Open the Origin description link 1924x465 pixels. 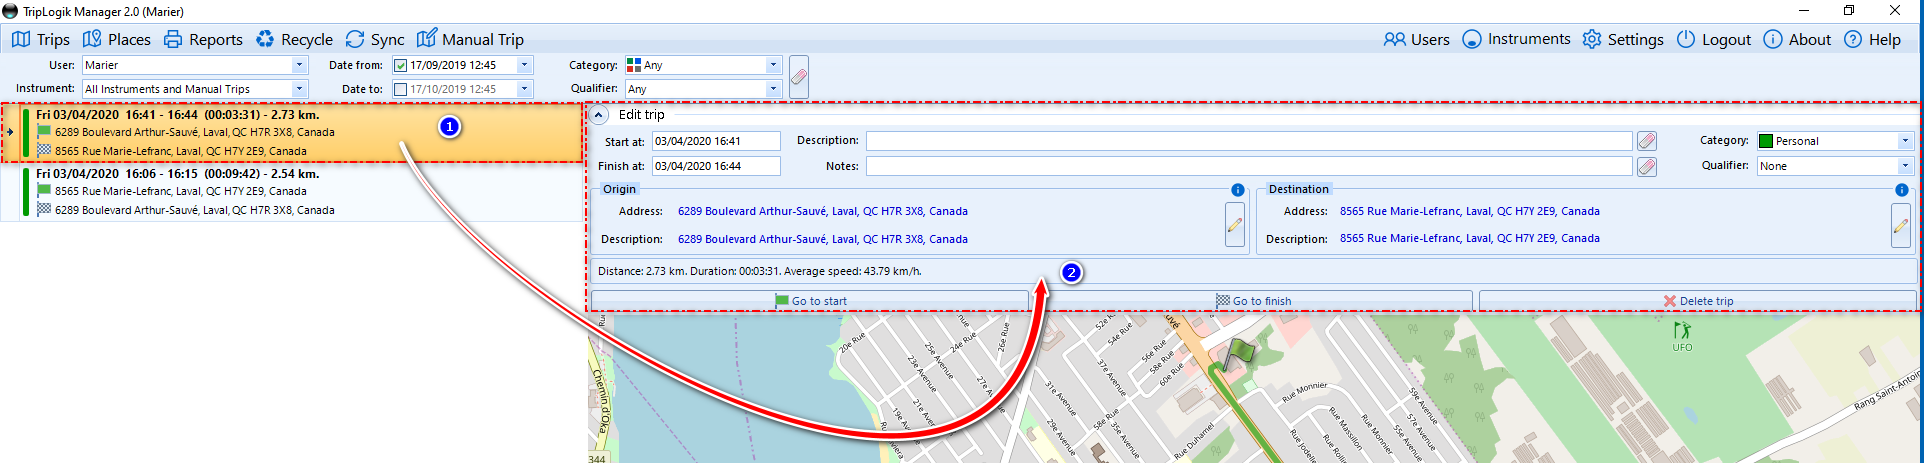pyautogui.click(x=823, y=239)
